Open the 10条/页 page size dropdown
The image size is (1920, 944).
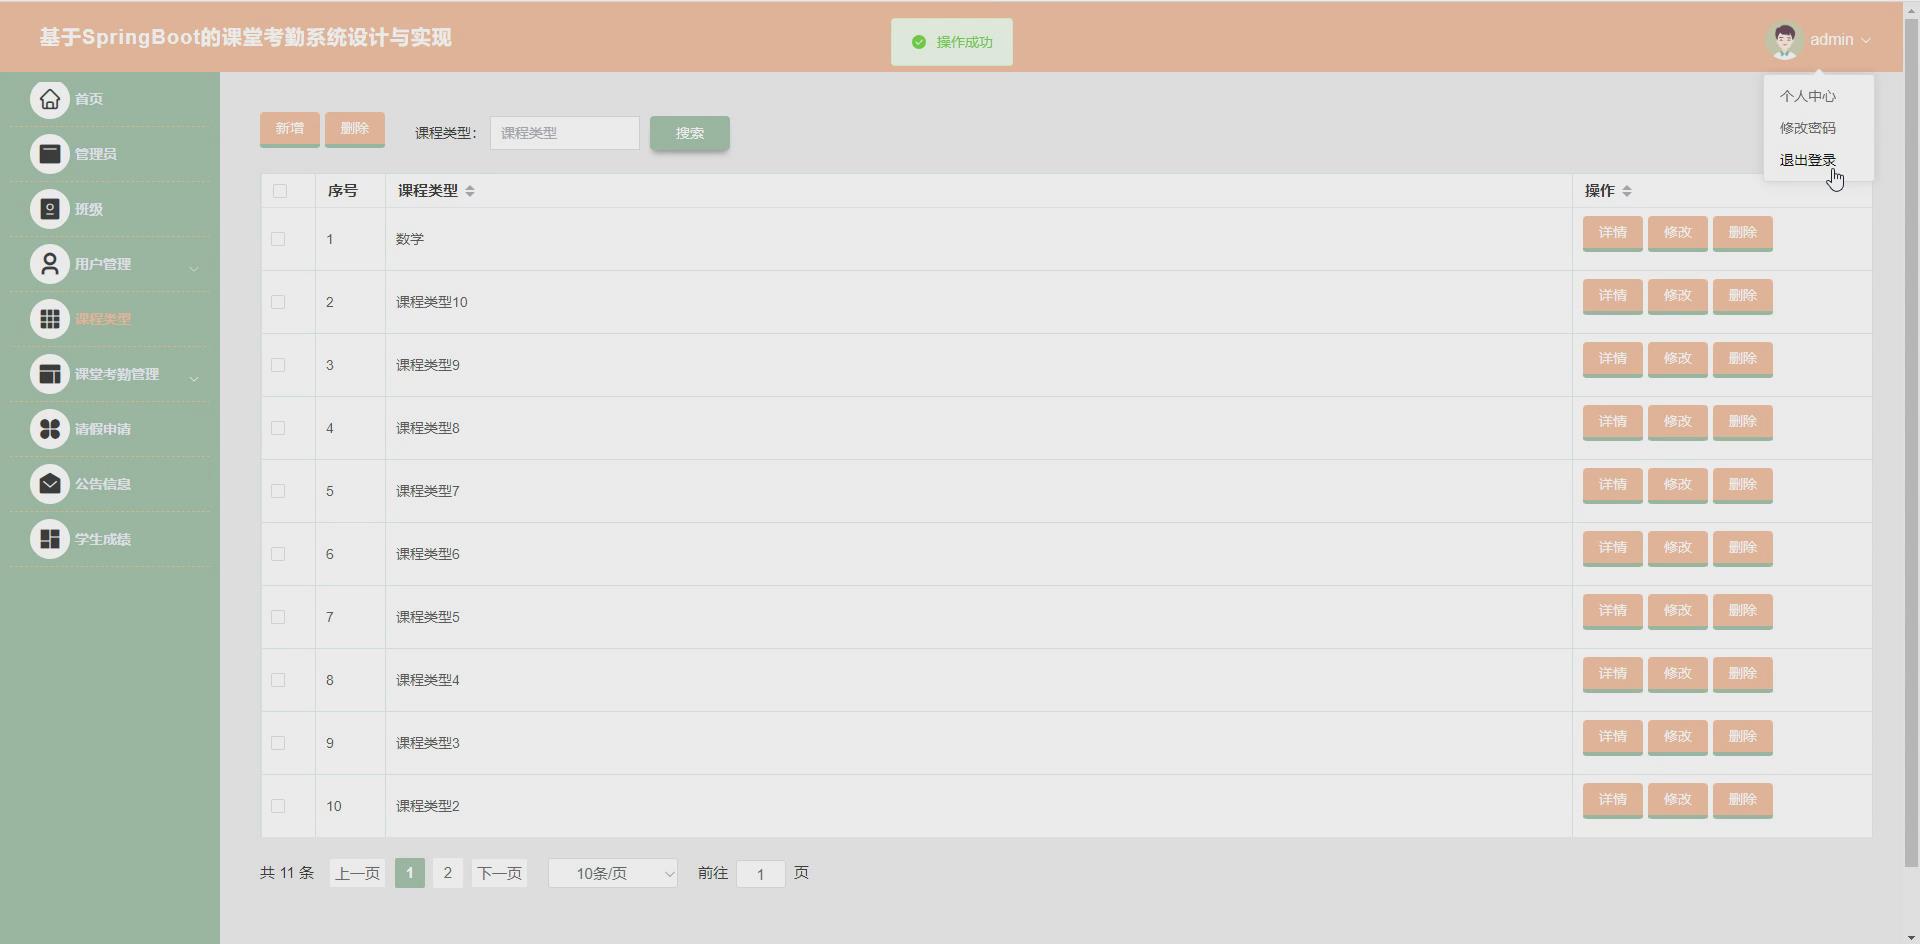coord(613,873)
